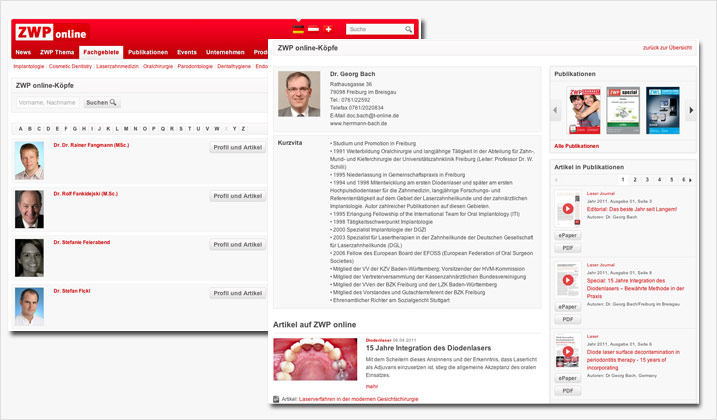This screenshot has width=717, height=420.
Task: Open the Cosmetic Dentistry link
Action: click(70, 66)
